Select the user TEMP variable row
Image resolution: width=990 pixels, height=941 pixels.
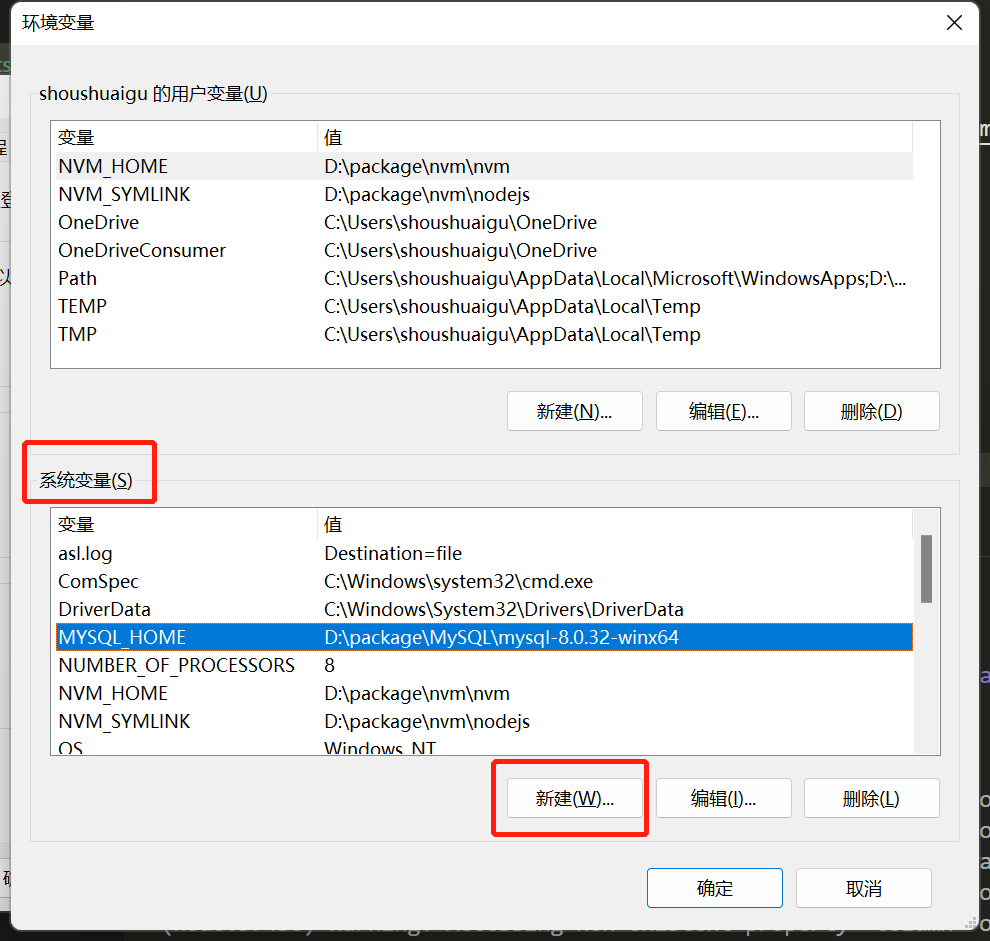pyautogui.click(x=82, y=306)
